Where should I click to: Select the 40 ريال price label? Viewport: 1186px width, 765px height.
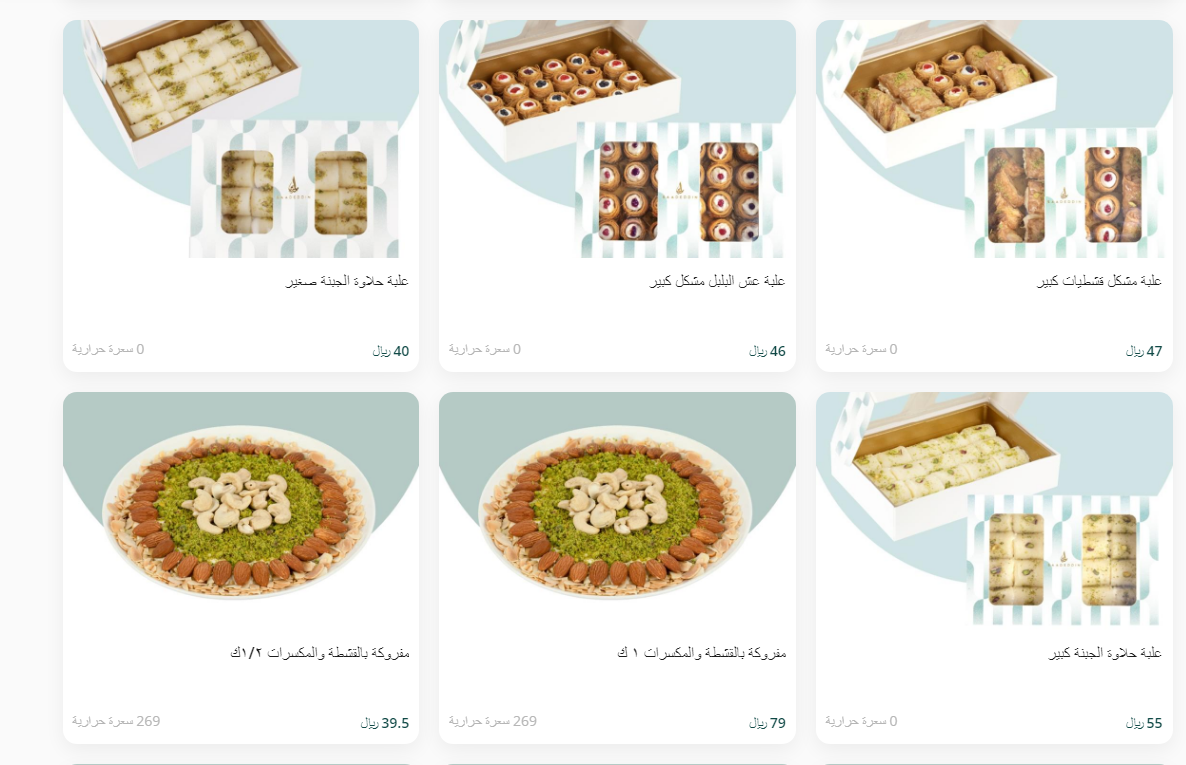390,351
